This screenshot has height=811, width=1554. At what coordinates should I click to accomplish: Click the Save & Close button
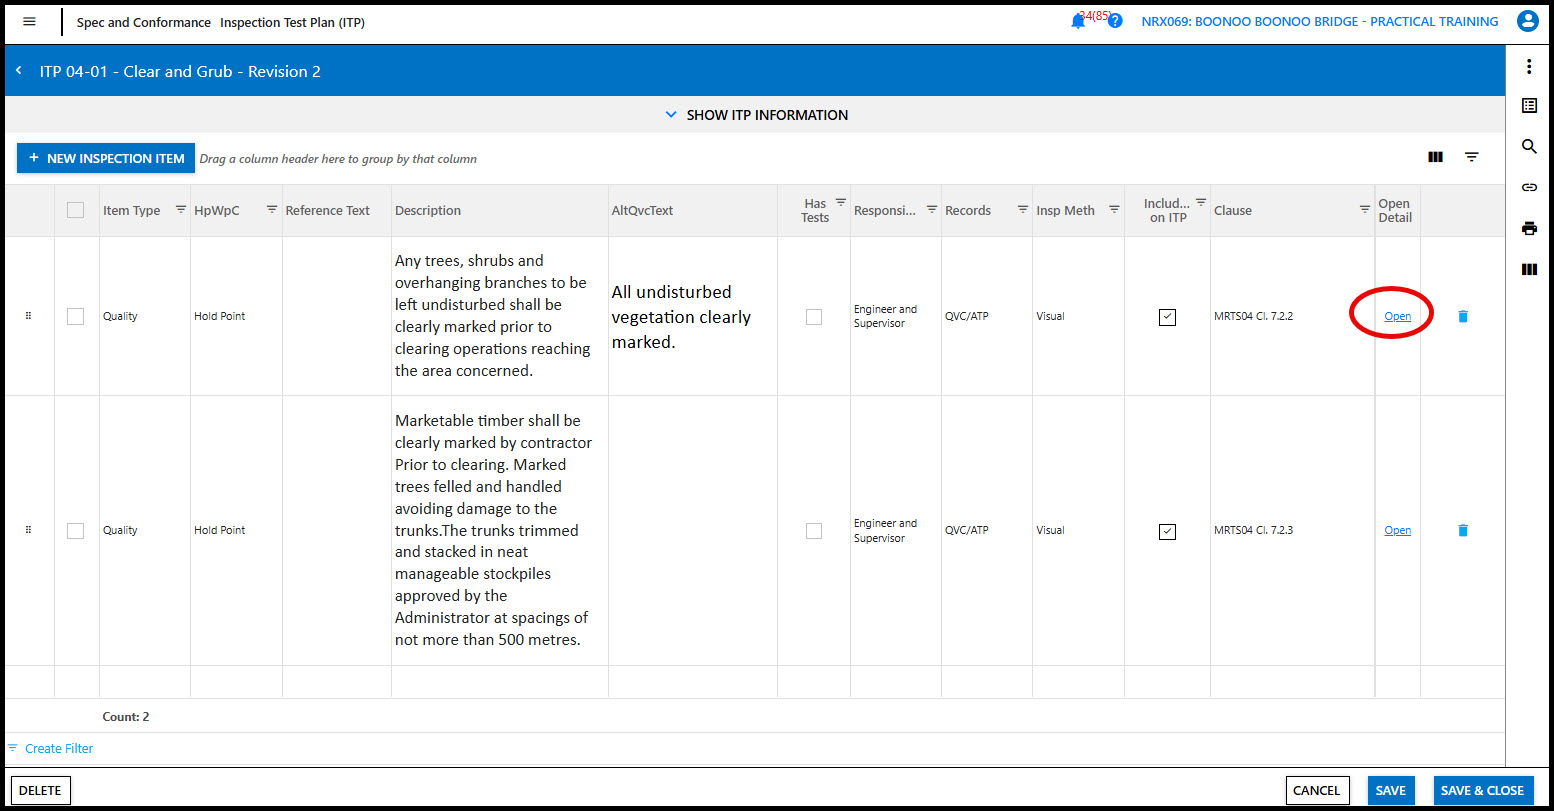point(1482,790)
